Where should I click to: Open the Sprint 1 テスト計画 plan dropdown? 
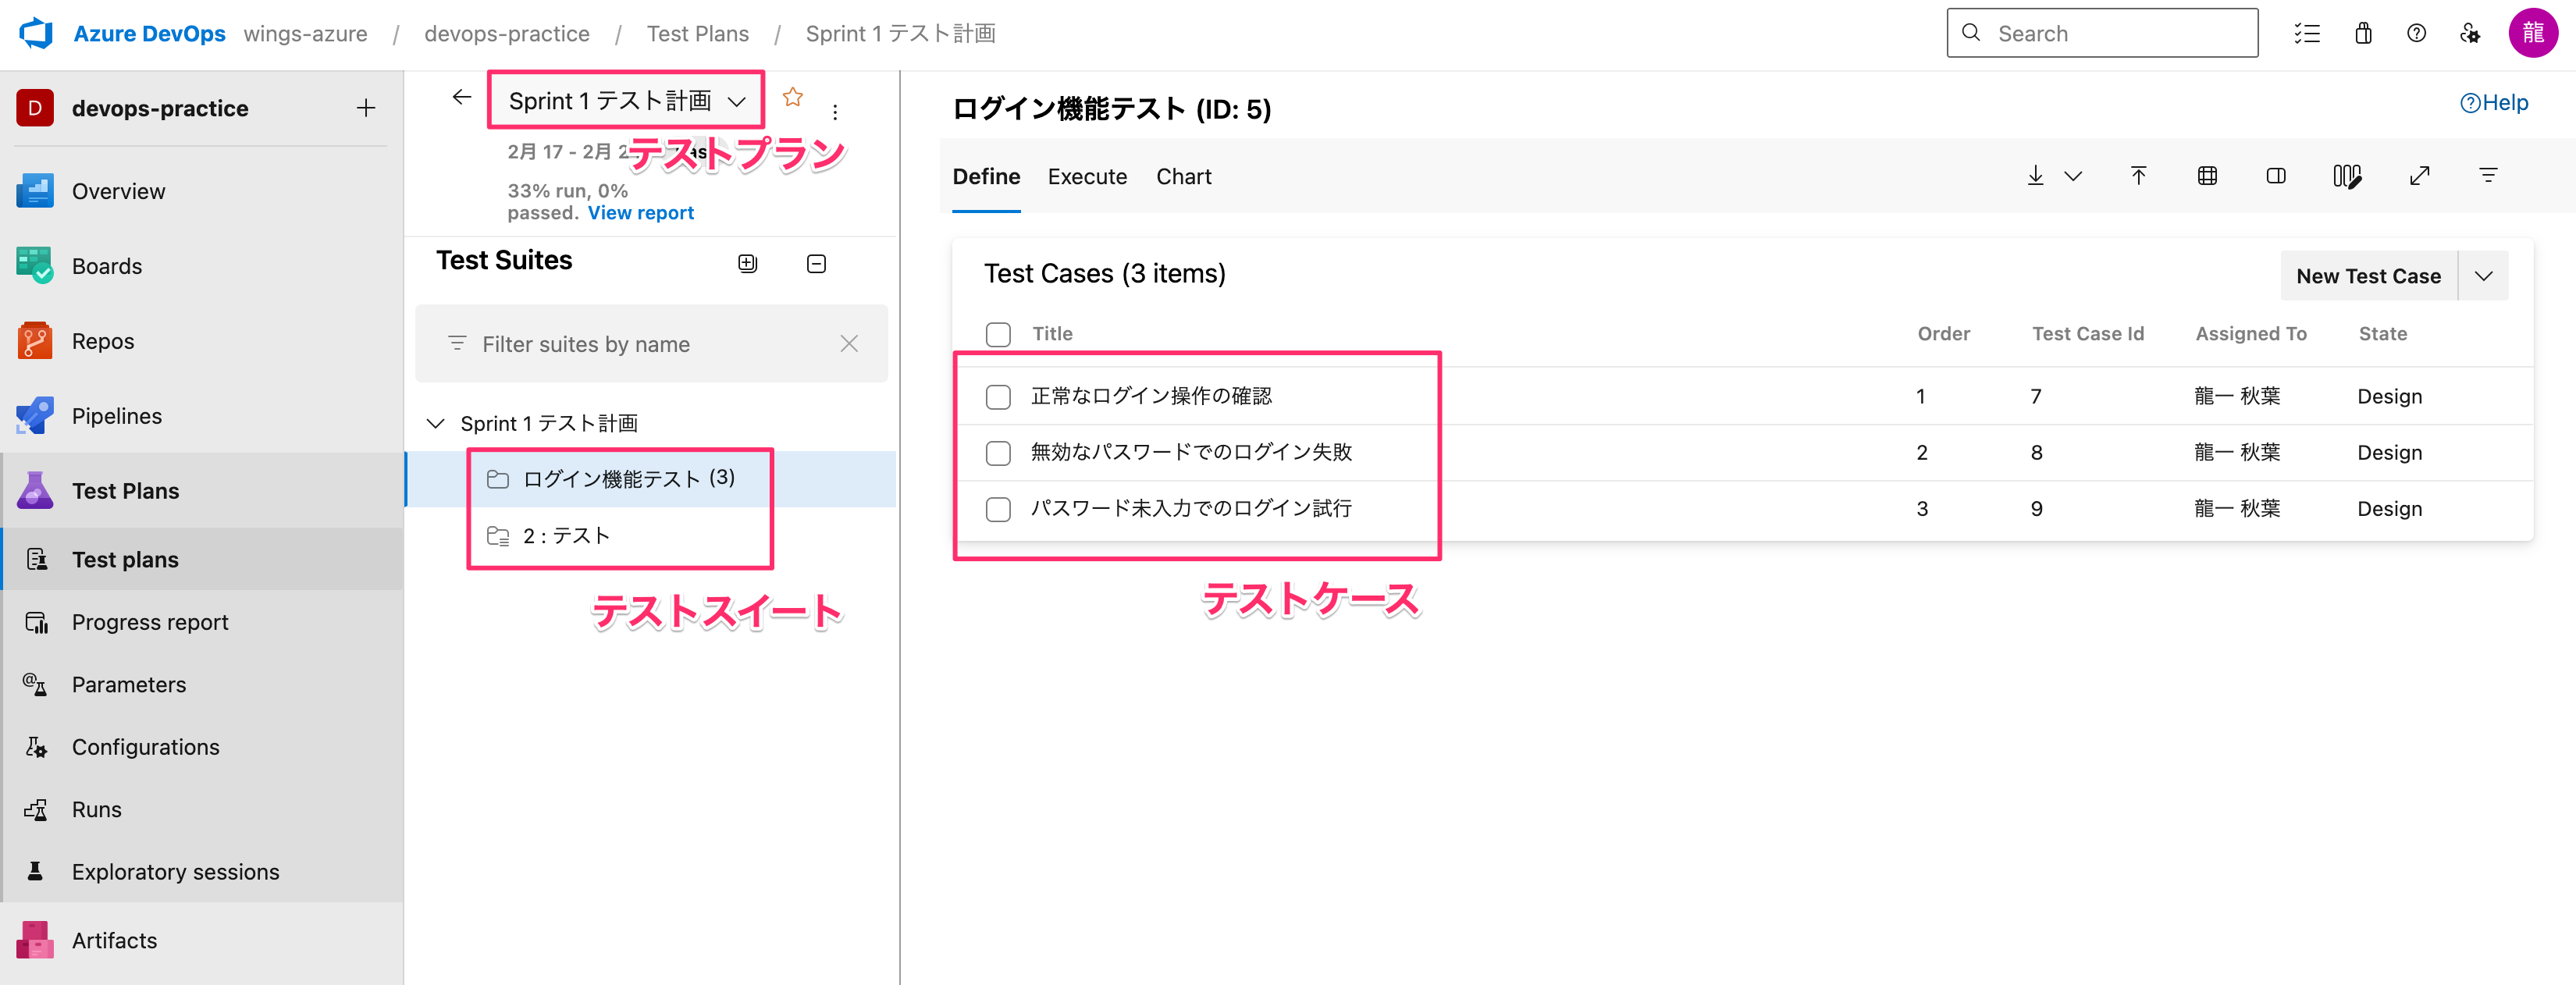[x=626, y=100]
